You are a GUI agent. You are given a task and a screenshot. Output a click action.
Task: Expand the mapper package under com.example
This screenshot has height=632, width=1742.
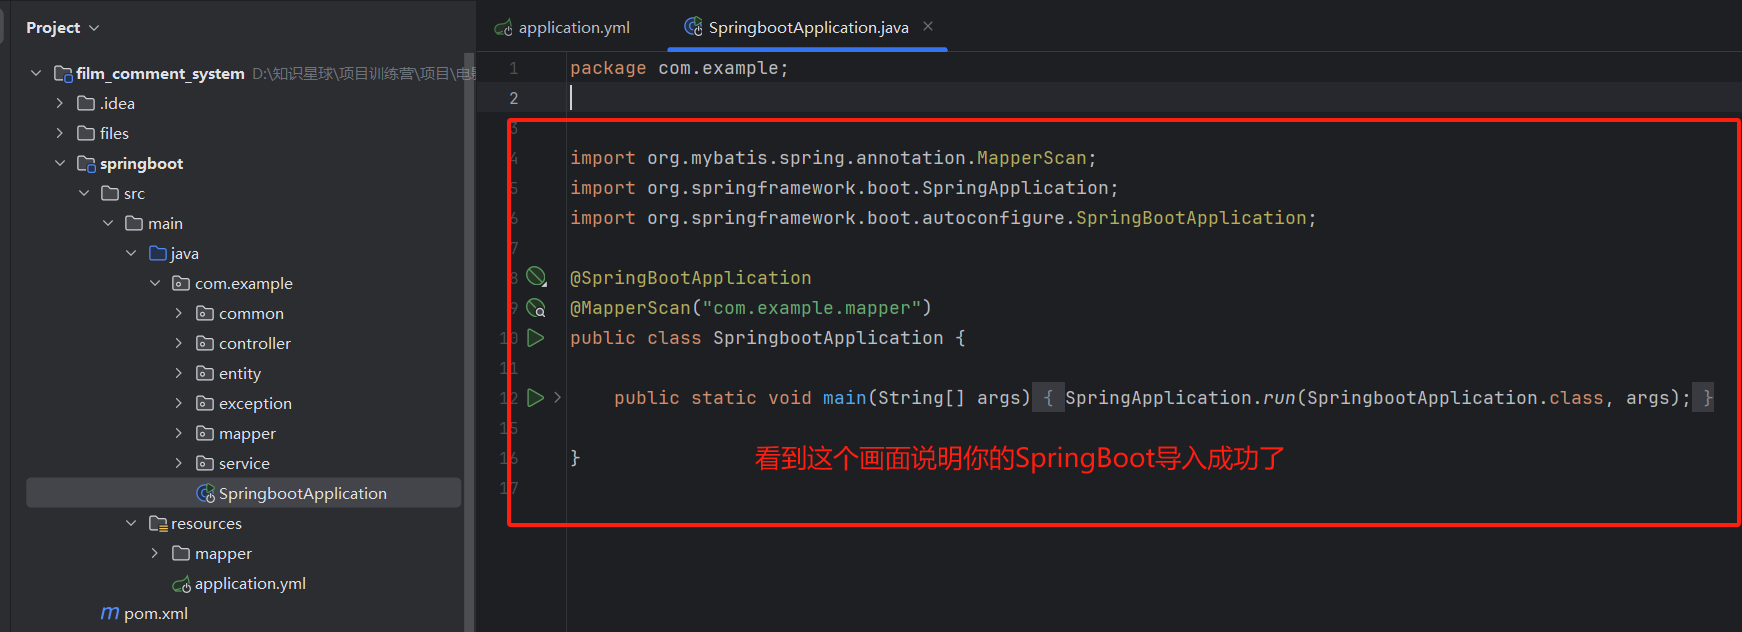(179, 434)
